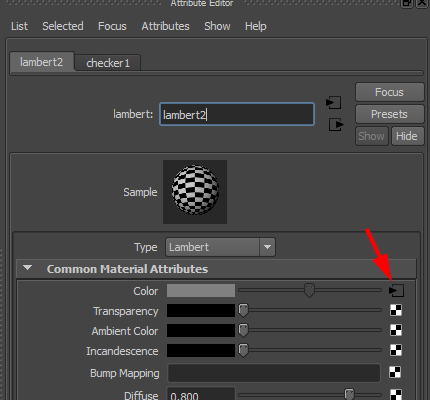Screen dimensions: 430x400
Task: Open the Help menu
Action: 256,26
